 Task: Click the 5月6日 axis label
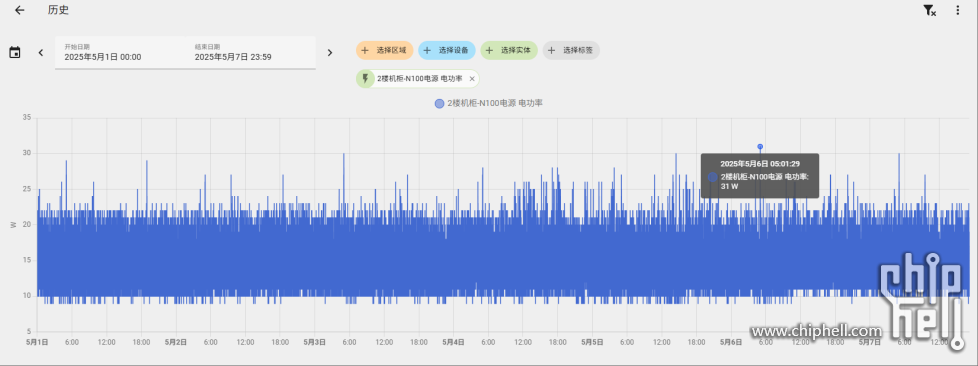pyautogui.click(x=731, y=342)
